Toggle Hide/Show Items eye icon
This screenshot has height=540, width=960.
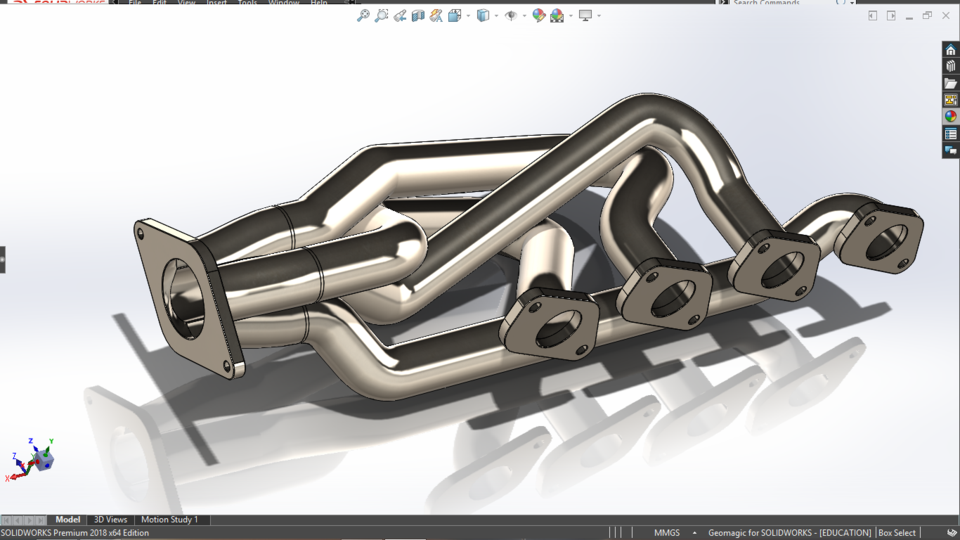511,15
